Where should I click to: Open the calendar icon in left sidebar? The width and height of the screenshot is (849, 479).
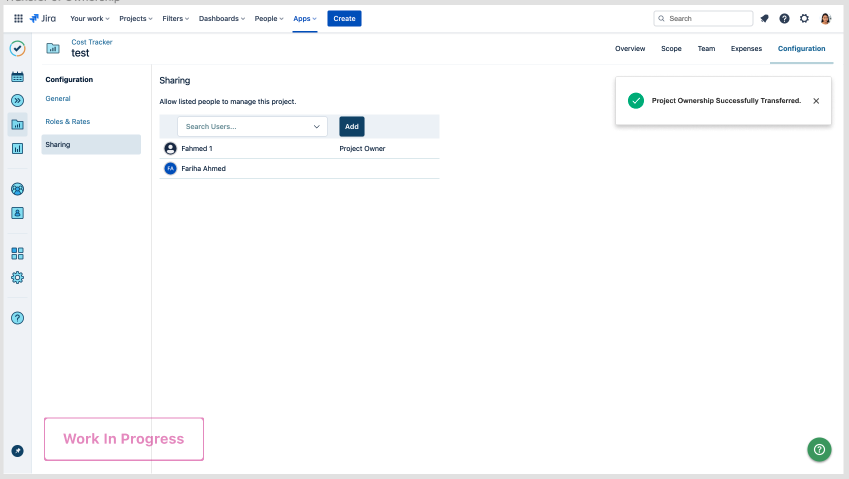point(17,76)
